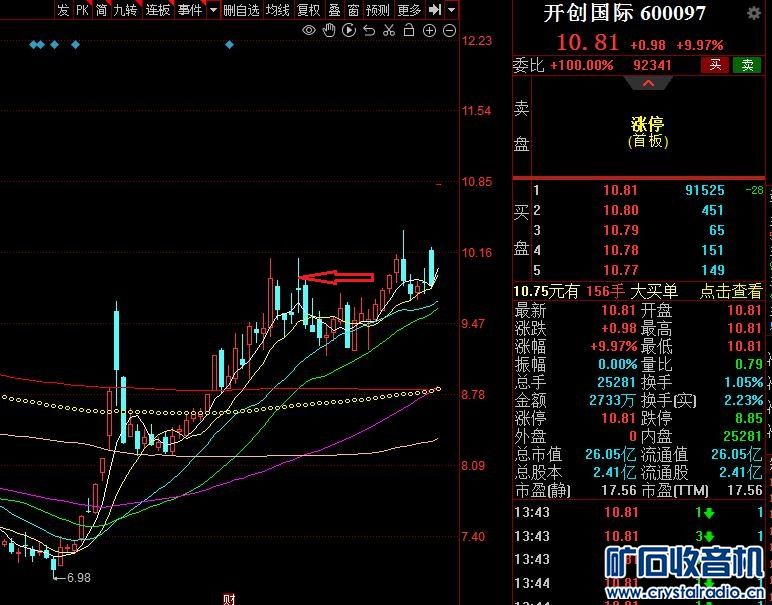The width and height of the screenshot is (772, 605).
Task: Zoom in using the plus circle icon
Action: tap(429, 31)
